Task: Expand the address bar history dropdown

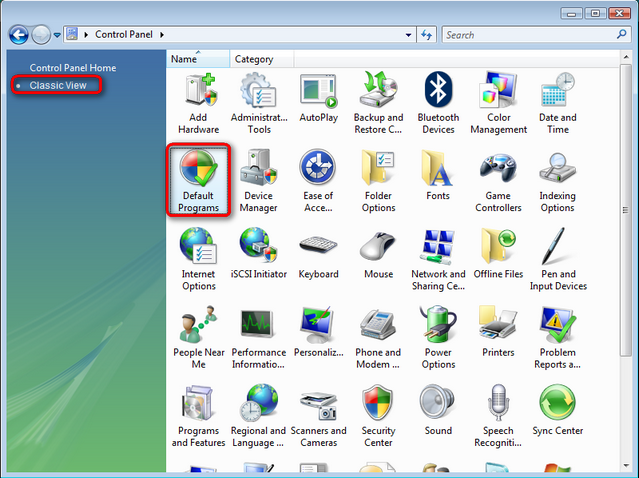Action: point(408,35)
